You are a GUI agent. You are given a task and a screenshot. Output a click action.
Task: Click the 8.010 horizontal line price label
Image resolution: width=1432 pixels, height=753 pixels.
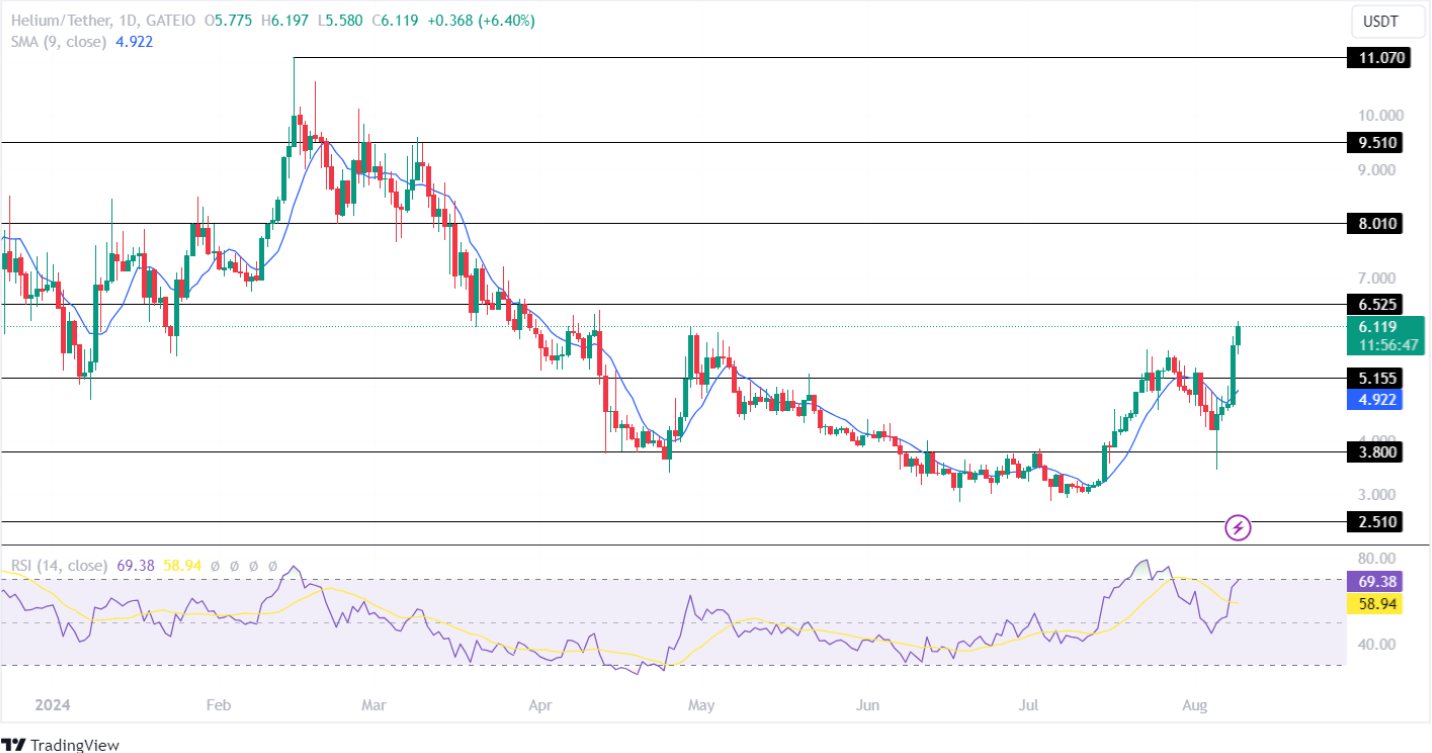tap(1375, 223)
